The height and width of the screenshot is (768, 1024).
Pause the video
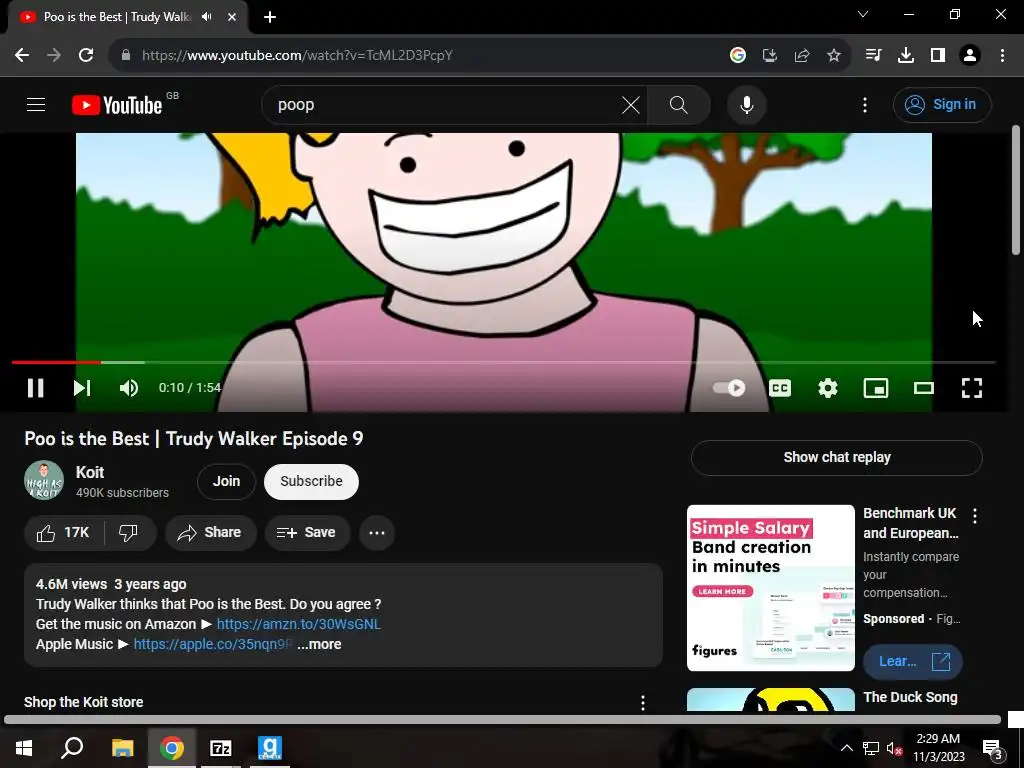point(35,388)
